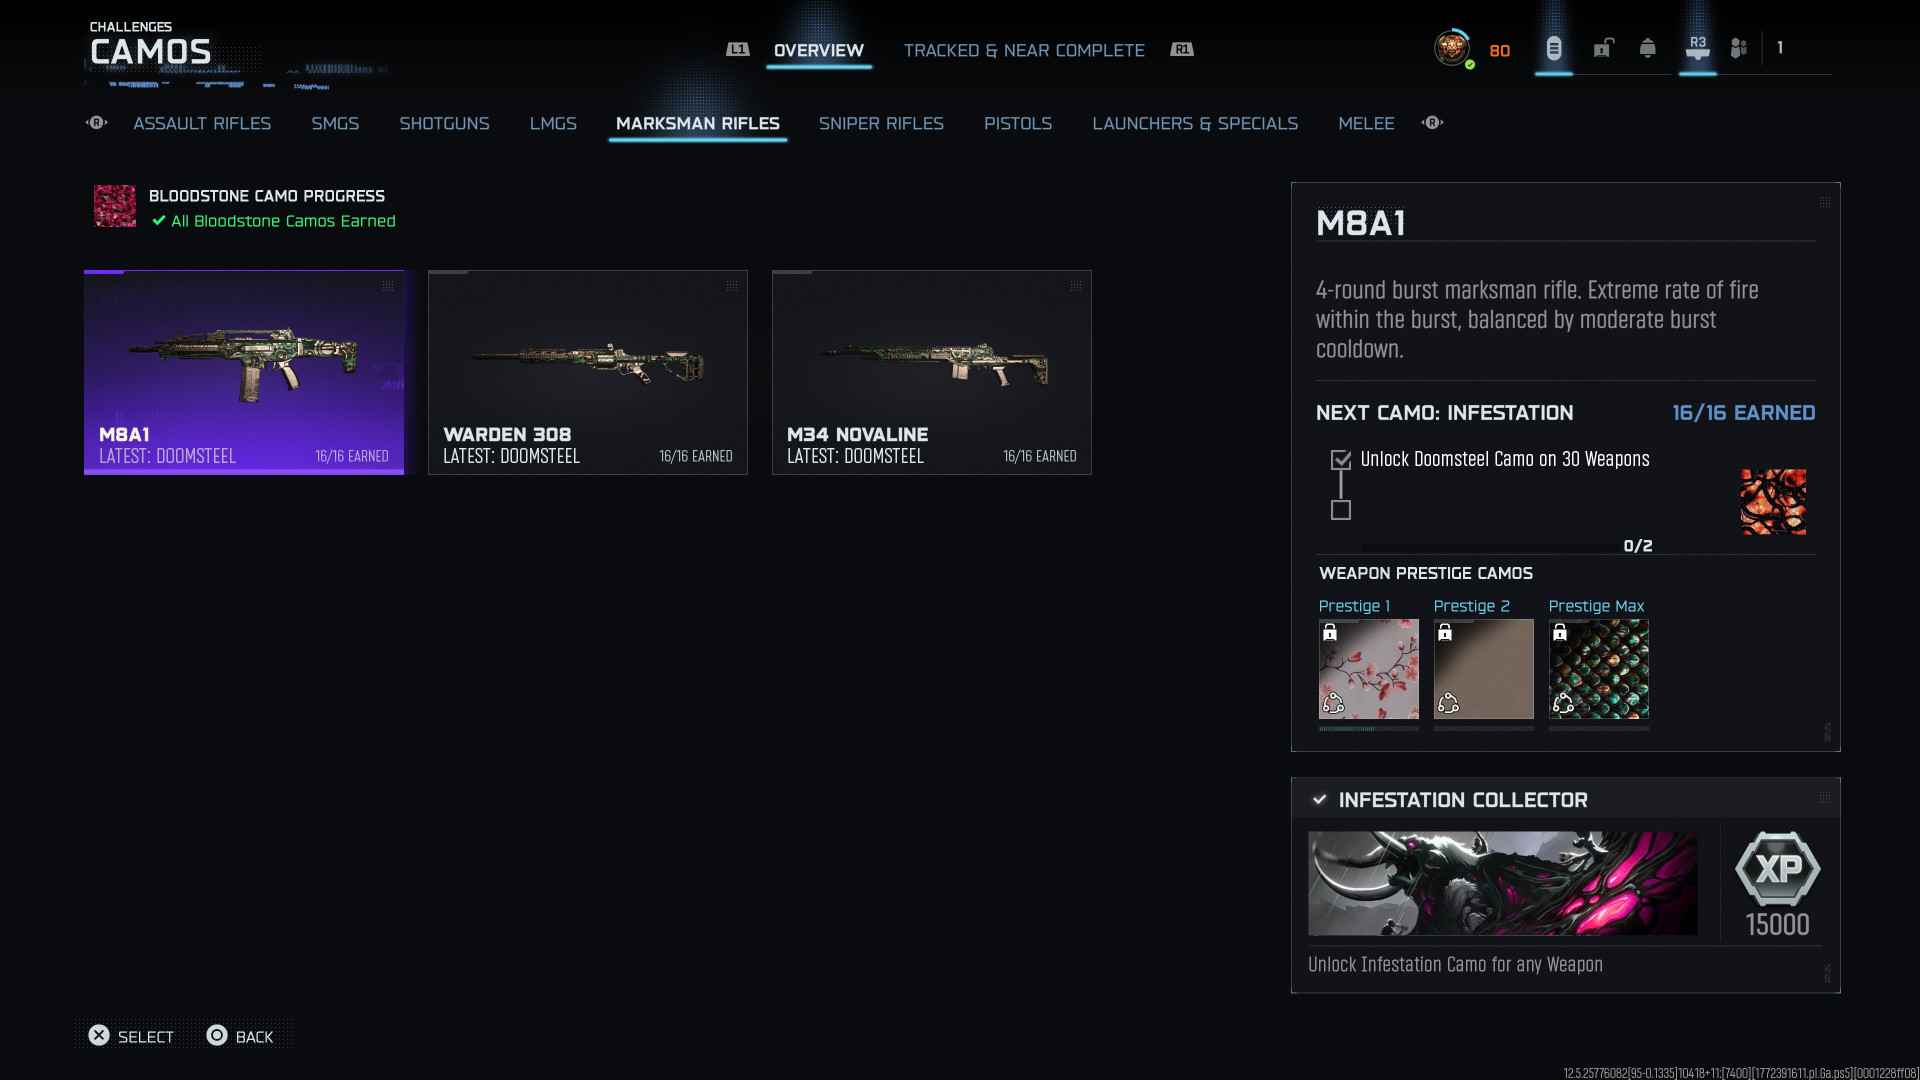1920x1080 pixels.
Task: Toggle the empty second challenge checkbox
Action: point(1341,511)
